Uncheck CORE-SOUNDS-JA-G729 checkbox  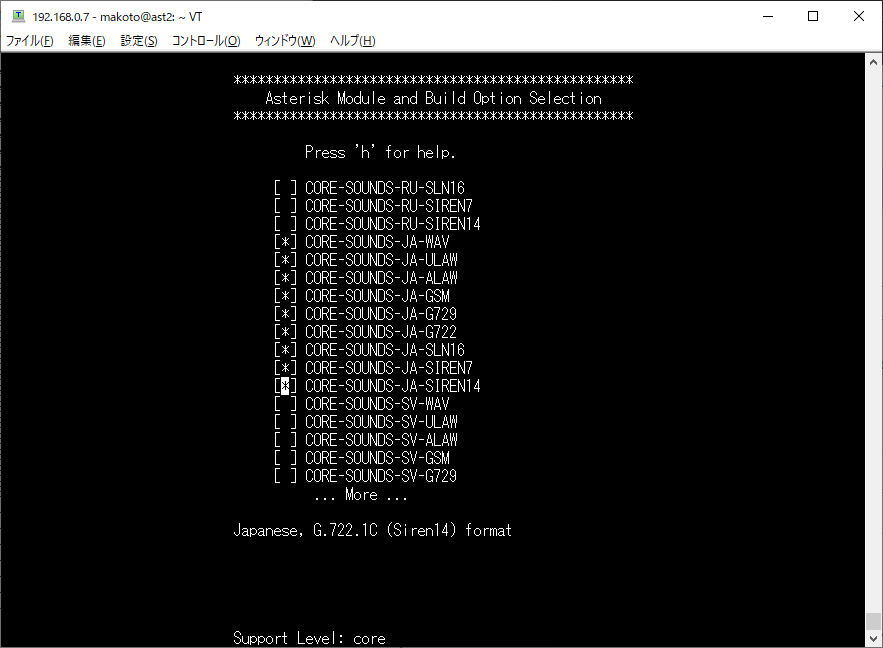point(285,314)
